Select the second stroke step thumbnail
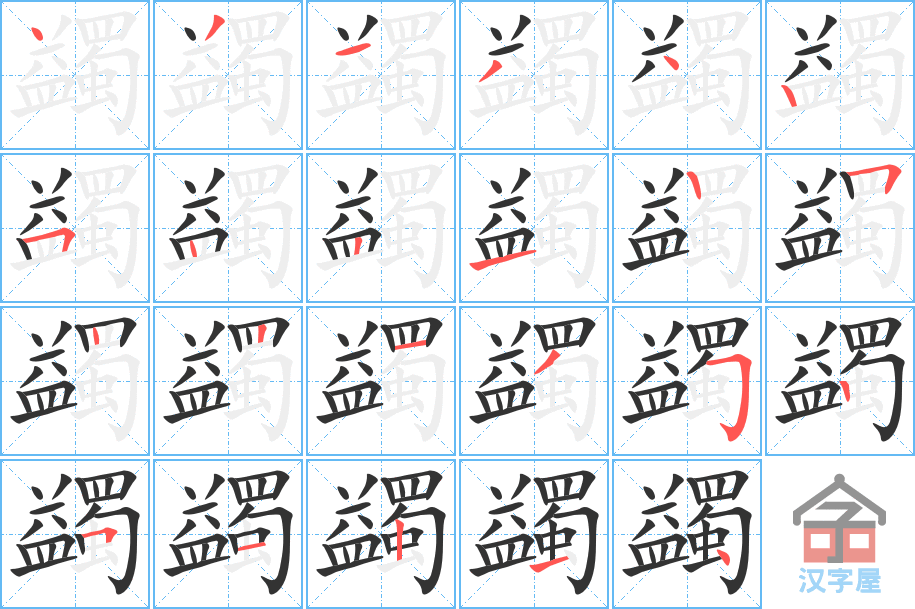The width and height of the screenshot is (915, 609). [228, 75]
